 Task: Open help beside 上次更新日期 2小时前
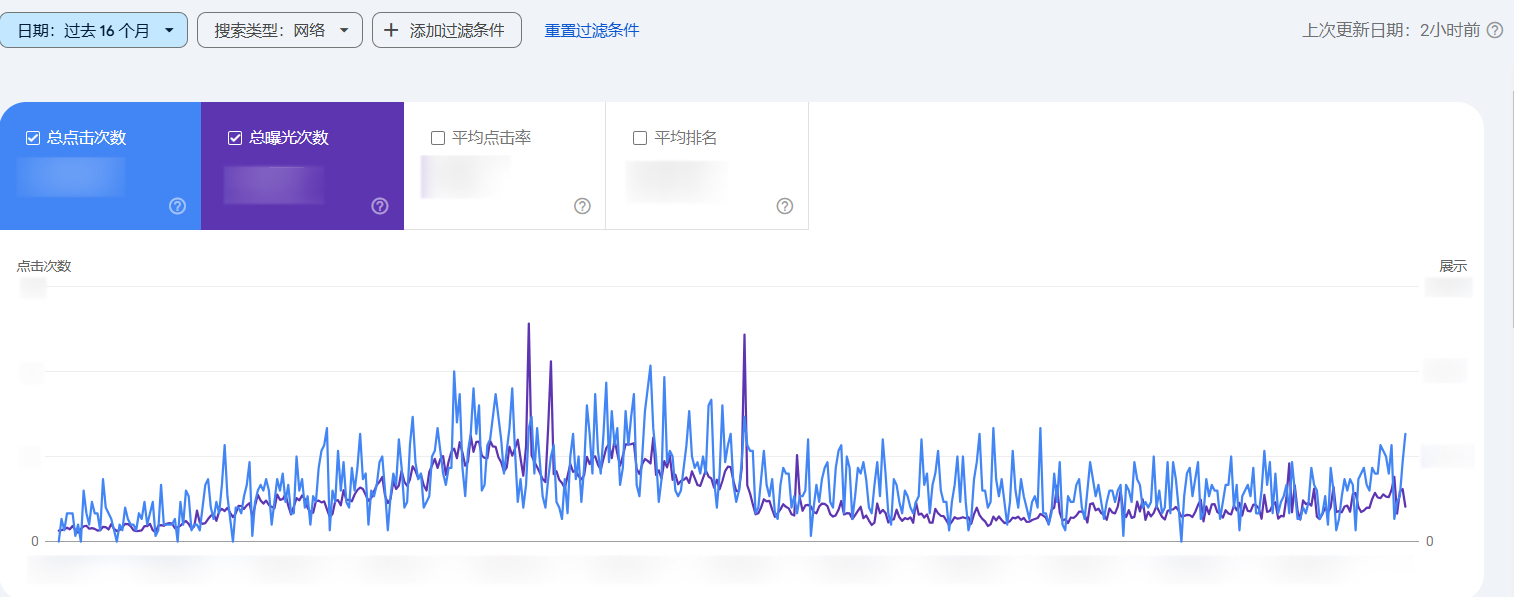pyautogui.click(x=1494, y=30)
